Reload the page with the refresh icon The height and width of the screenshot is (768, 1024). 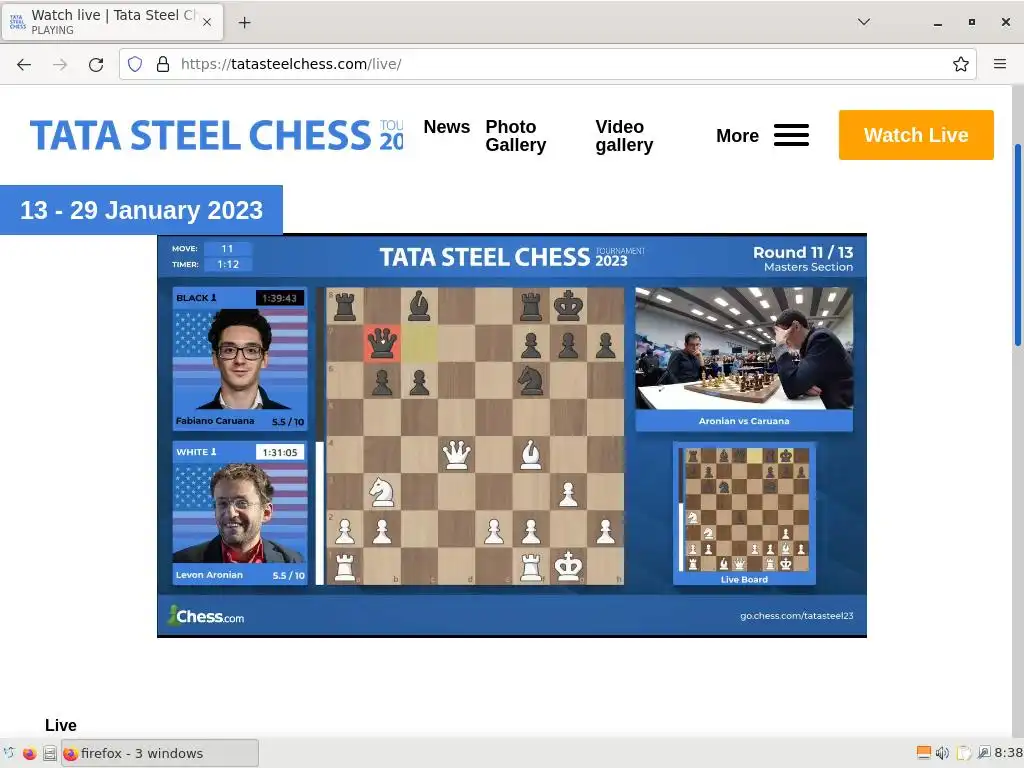pos(96,64)
